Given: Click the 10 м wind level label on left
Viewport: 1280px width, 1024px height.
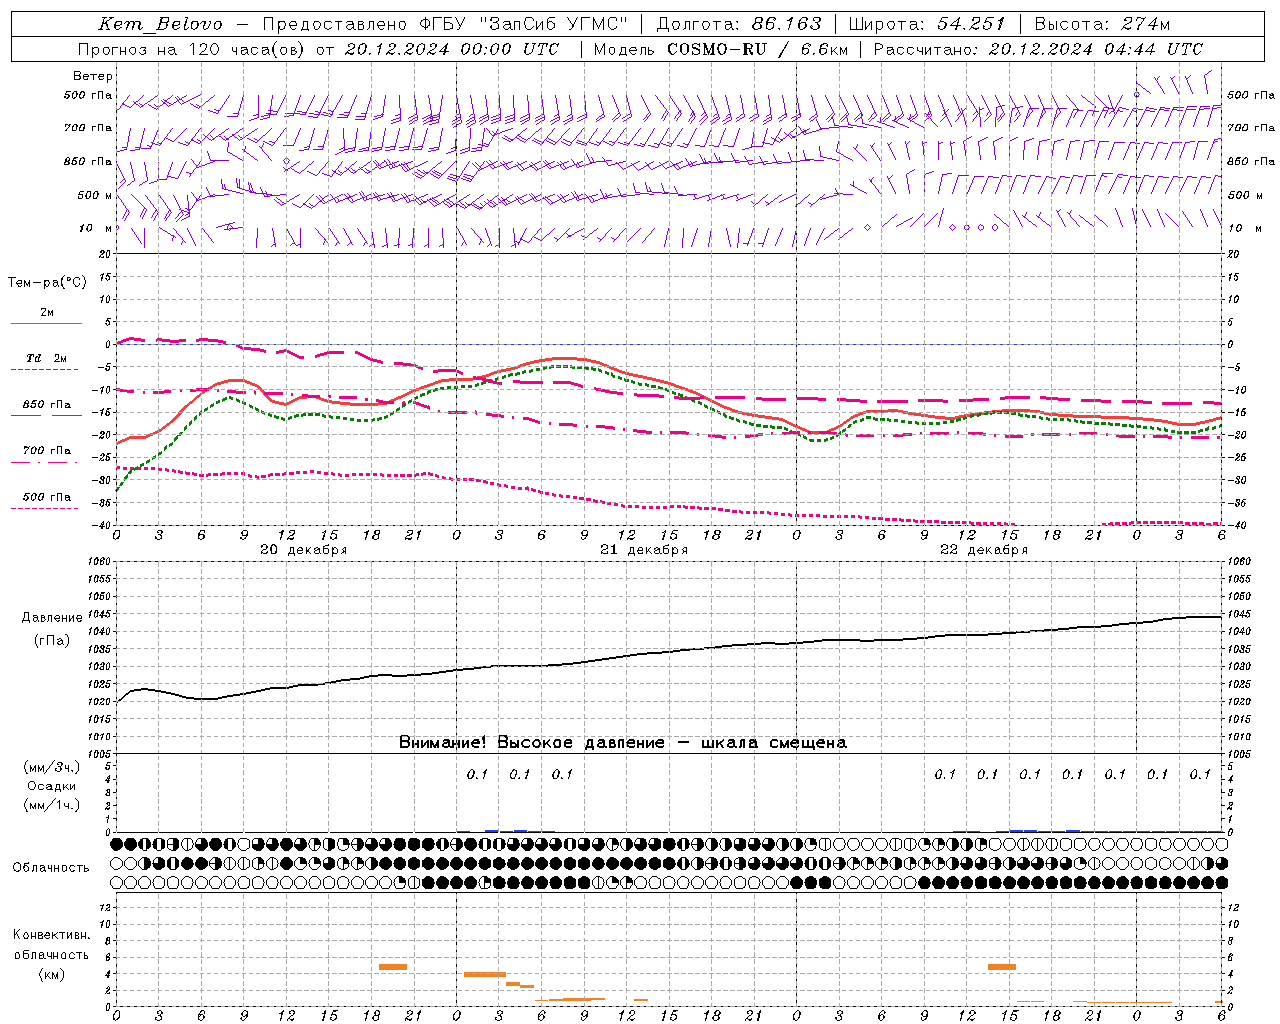Looking at the screenshot, I should [95, 228].
